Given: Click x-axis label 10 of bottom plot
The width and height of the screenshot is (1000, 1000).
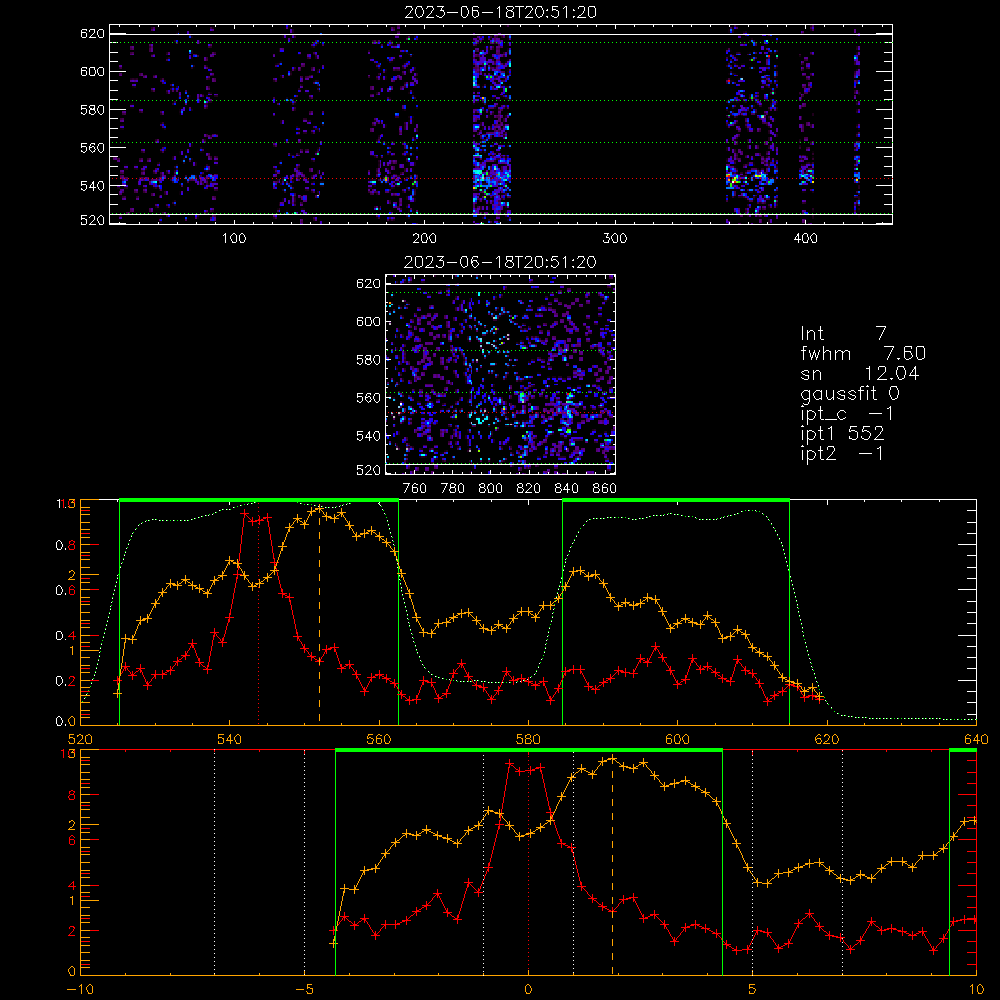Looking at the screenshot, I should (976, 990).
